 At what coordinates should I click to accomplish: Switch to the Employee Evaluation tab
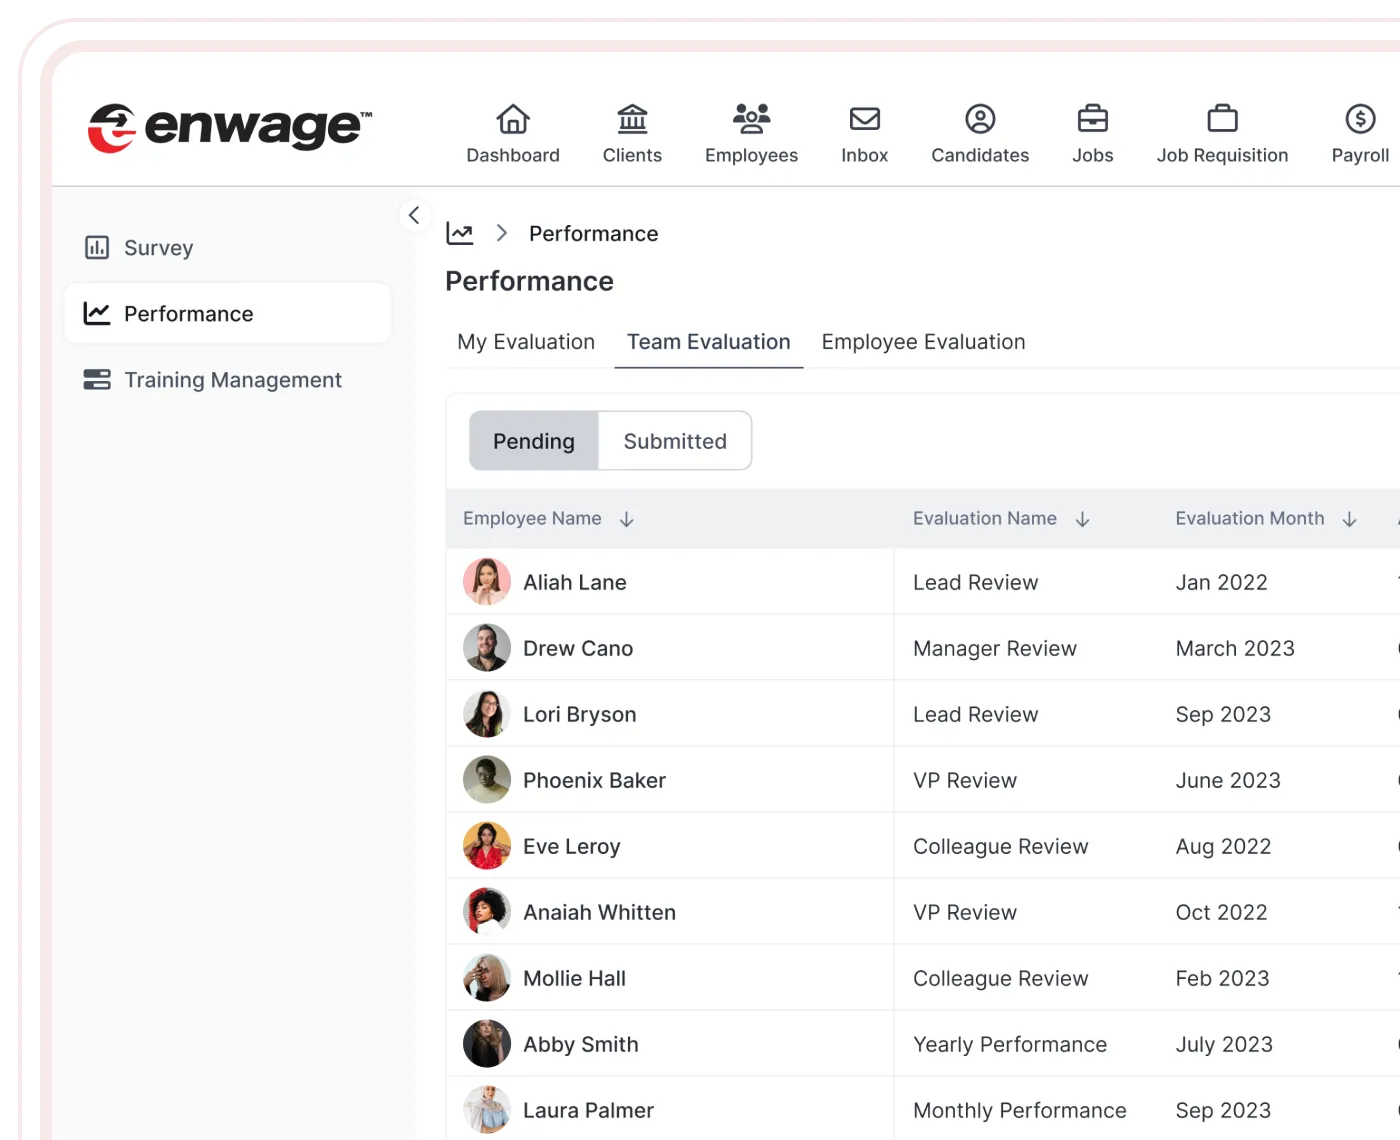(923, 342)
